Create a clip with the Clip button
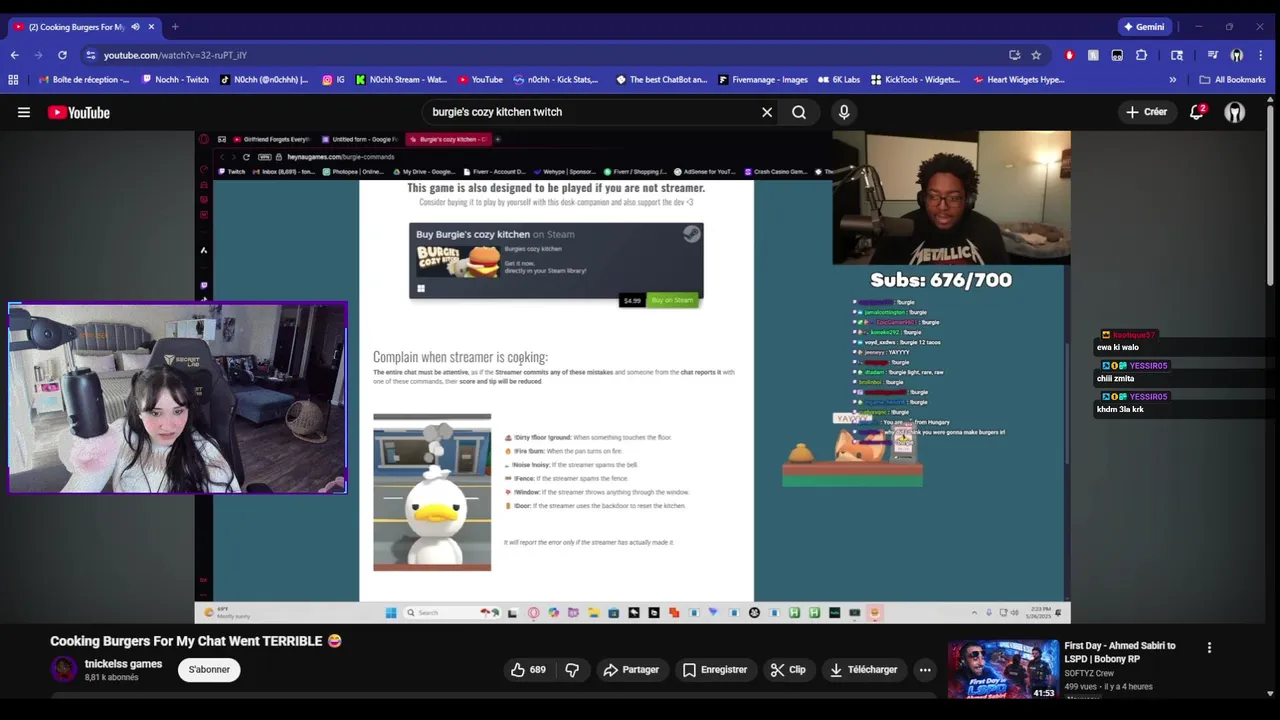1280x720 pixels. click(788, 669)
